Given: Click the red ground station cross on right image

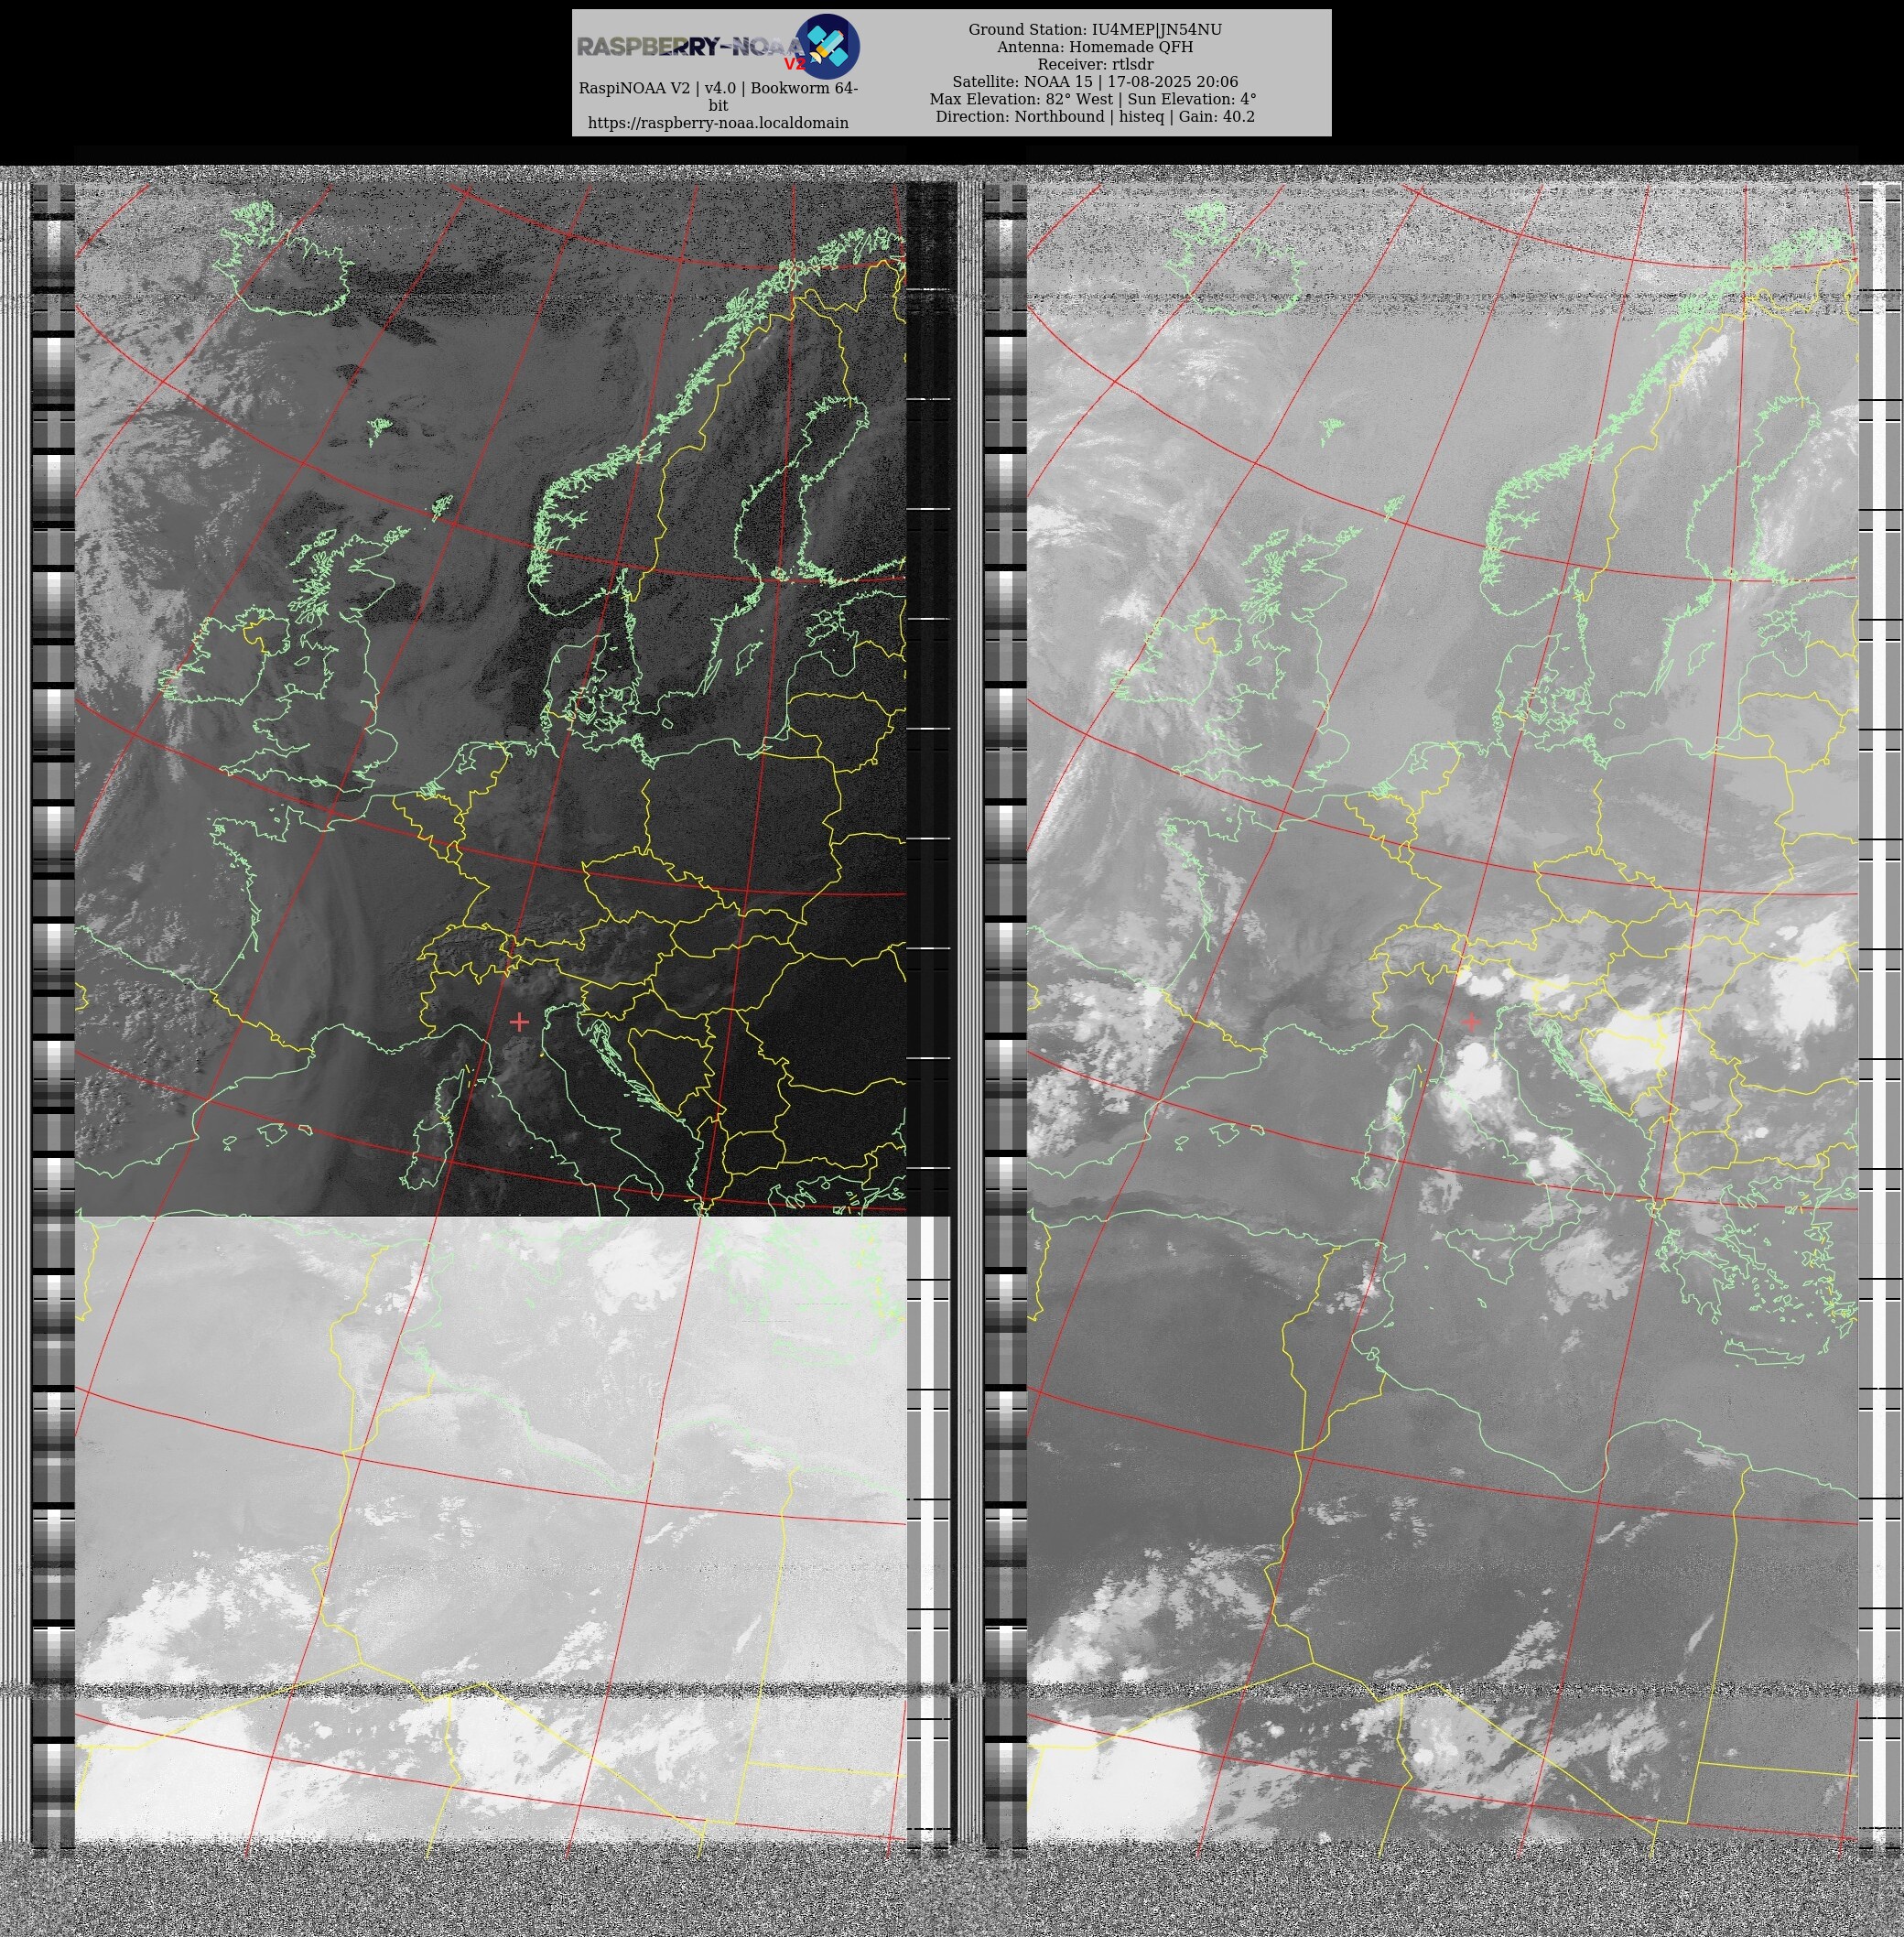Looking at the screenshot, I should coord(1471,1021).
